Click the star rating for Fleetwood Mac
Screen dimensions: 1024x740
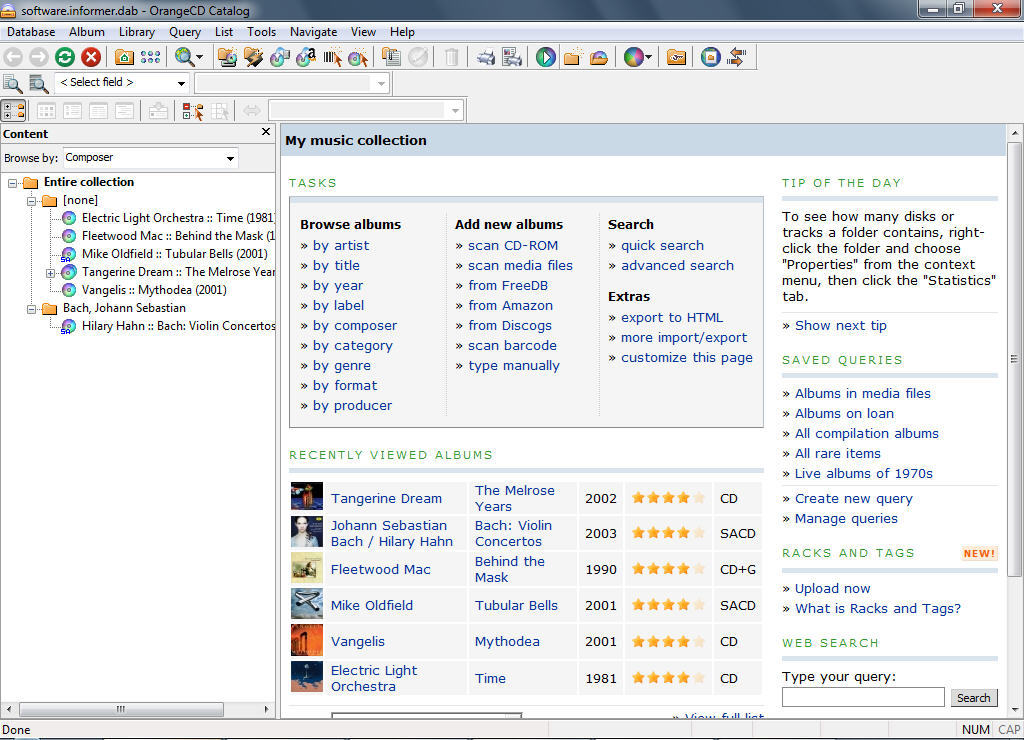click(668, 569)
